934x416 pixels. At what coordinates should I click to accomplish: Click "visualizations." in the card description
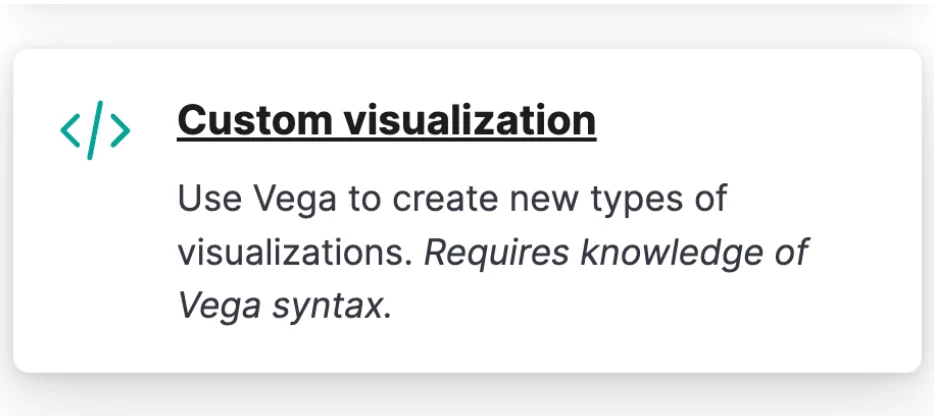[295, 253]
